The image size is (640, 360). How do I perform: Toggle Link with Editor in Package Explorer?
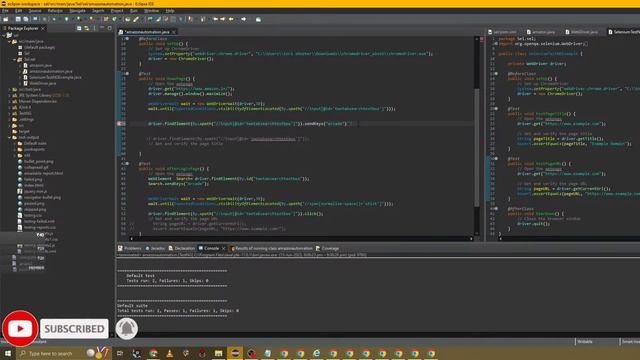click(x=87, y=28)
